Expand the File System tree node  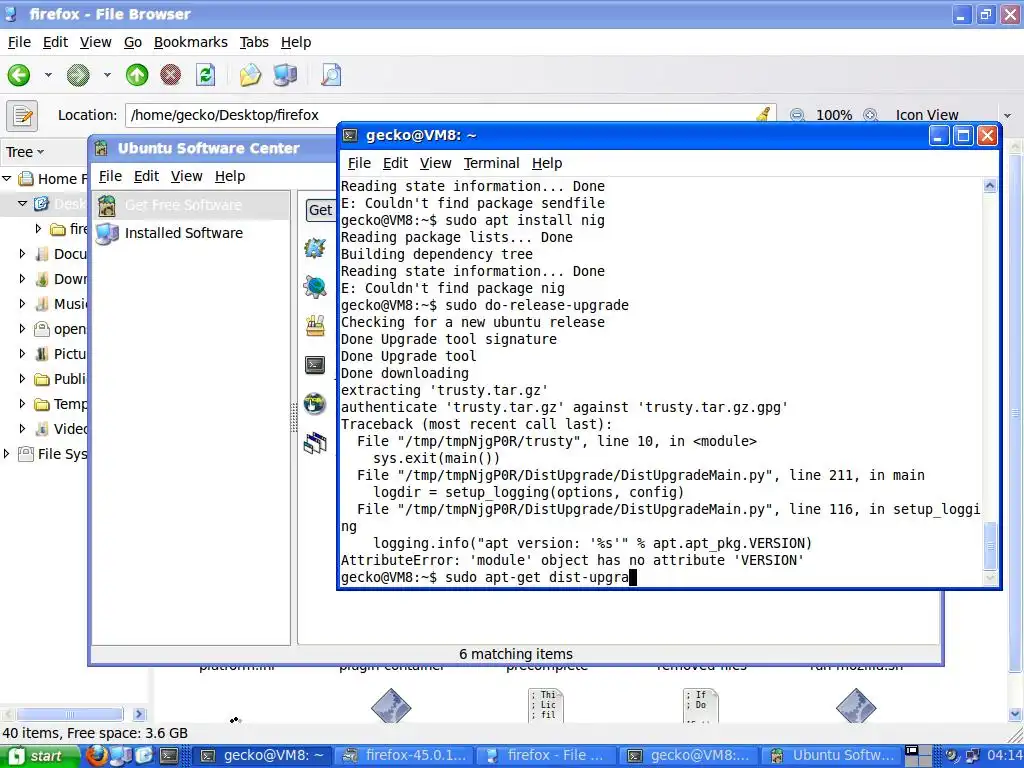coord(7,453)
